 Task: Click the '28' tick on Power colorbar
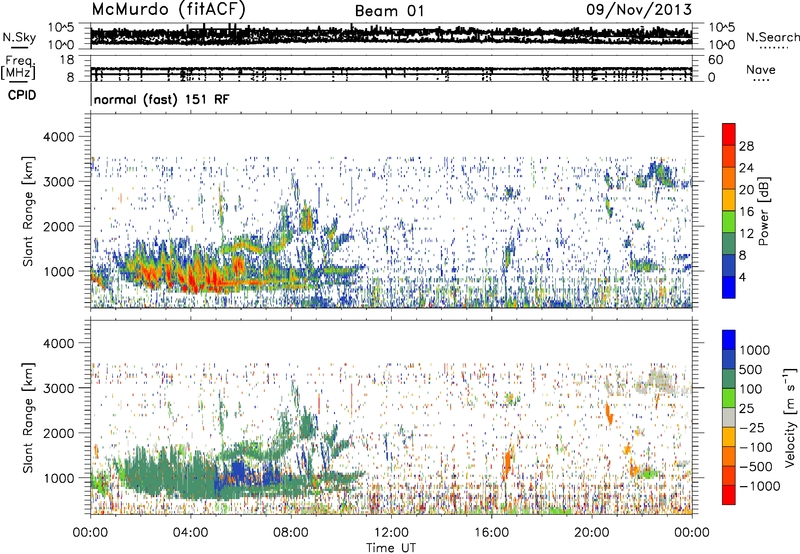(x=746, y=146)
